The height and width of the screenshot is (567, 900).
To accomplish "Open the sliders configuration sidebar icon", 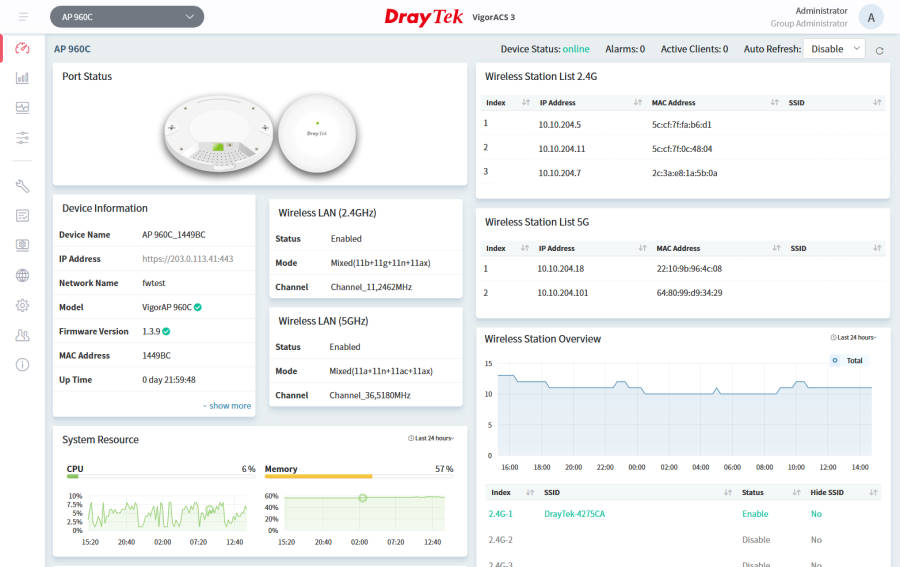I will [22, 138].
